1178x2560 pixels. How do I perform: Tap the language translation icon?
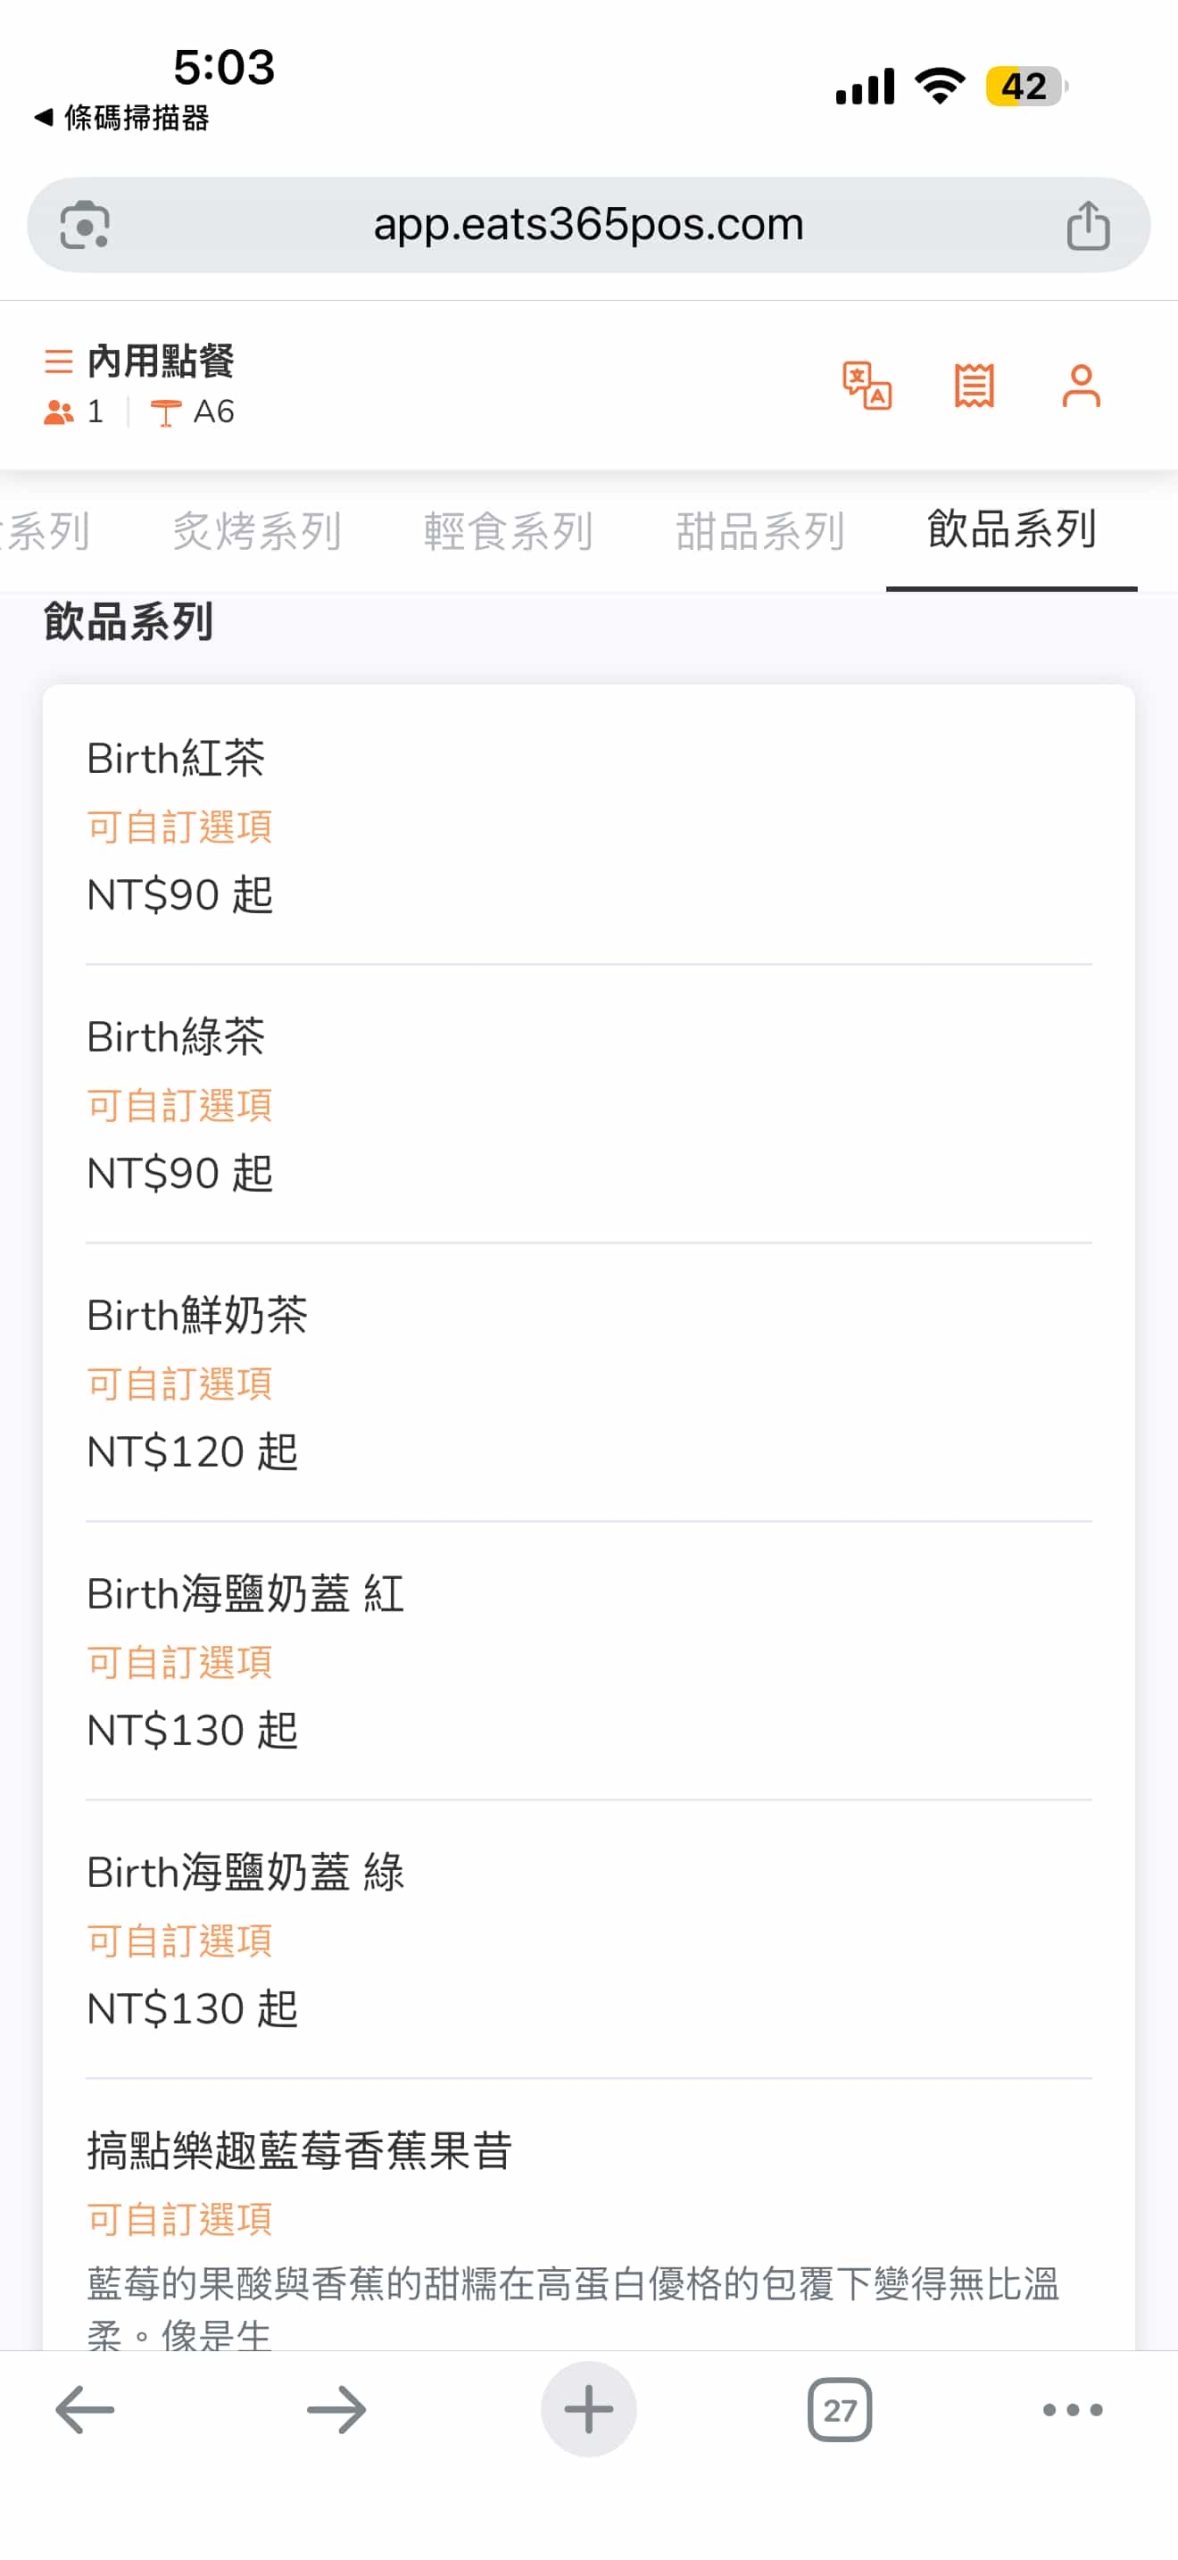867,386
